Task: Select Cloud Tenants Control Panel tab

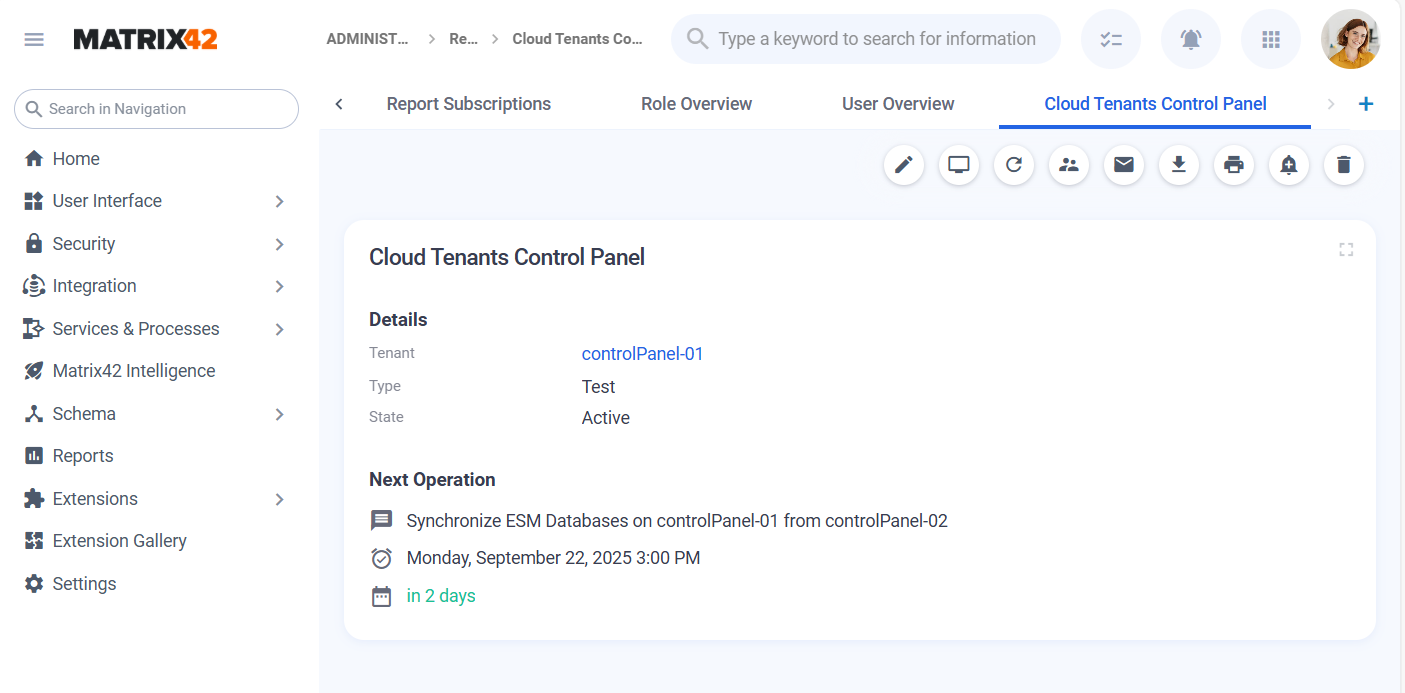Action: tap(1155, 104)
